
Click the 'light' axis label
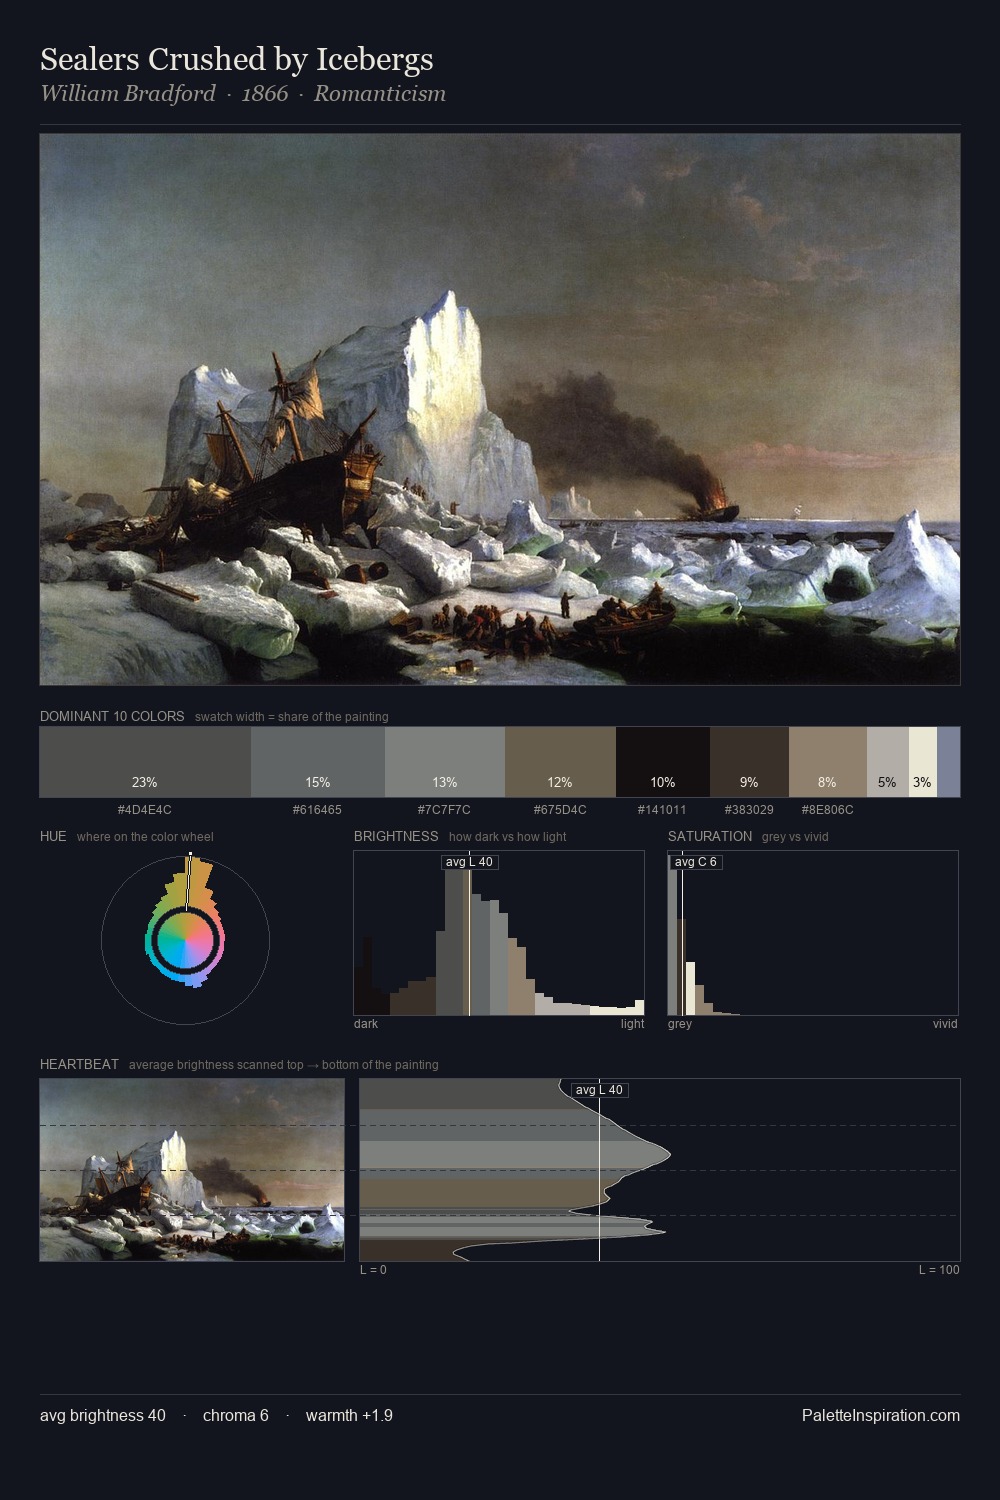click(632, 1024)
